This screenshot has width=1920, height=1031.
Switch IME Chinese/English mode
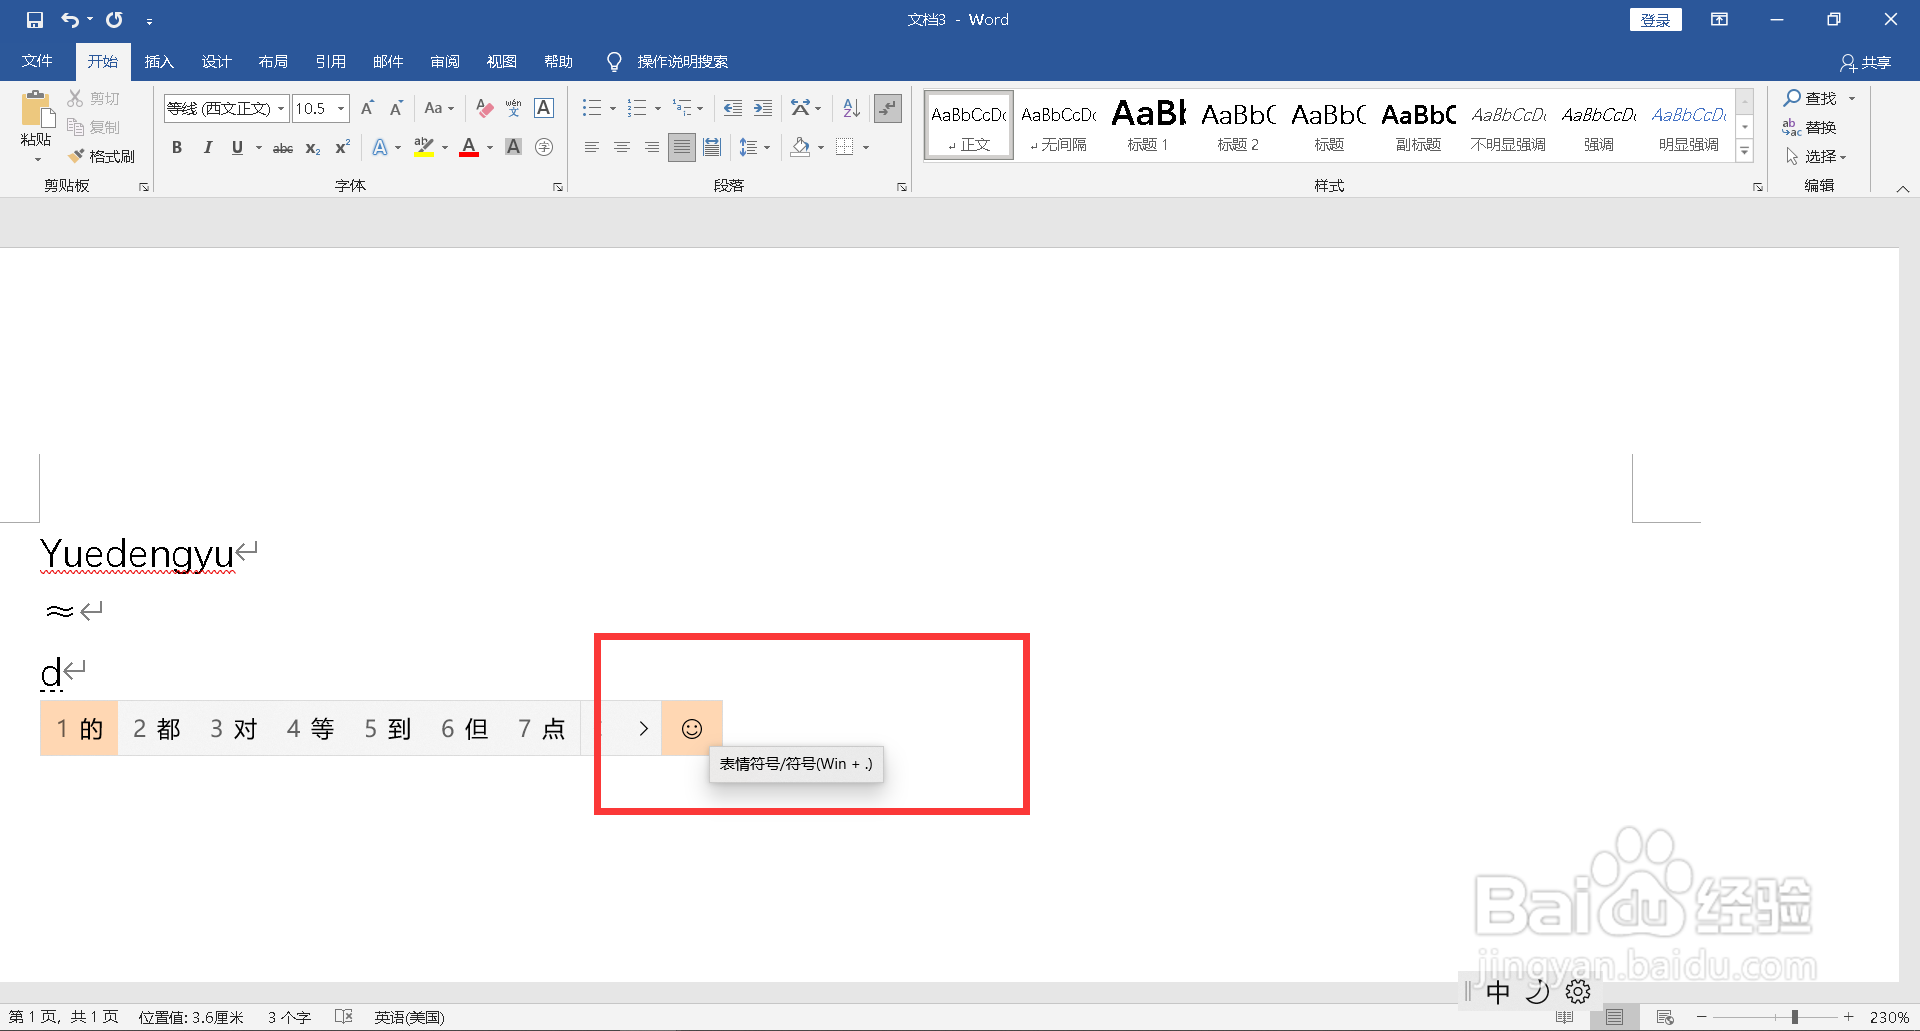(x=1498, y=991)
